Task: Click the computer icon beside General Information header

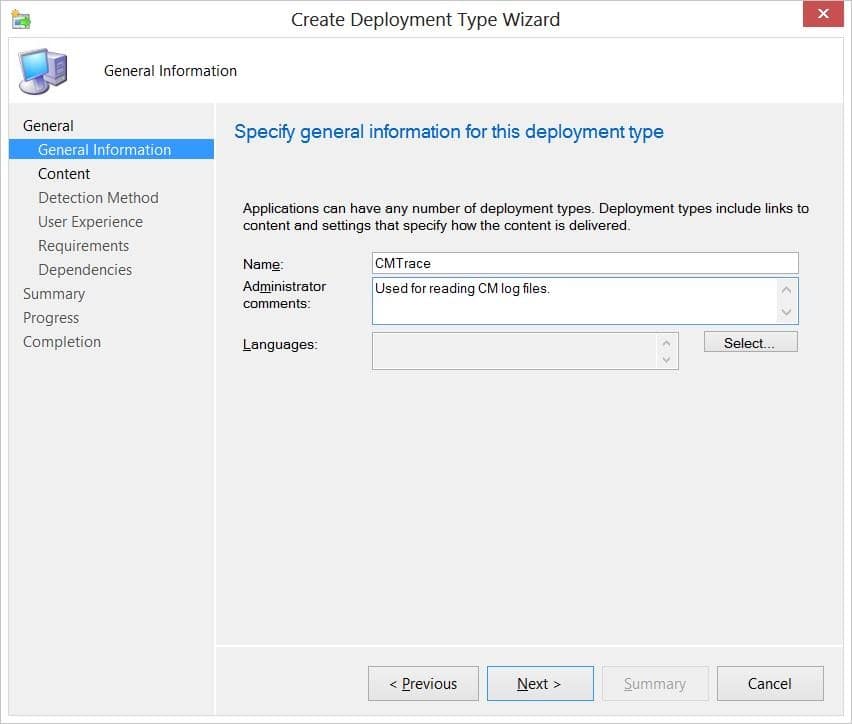Action: (44, 70)
